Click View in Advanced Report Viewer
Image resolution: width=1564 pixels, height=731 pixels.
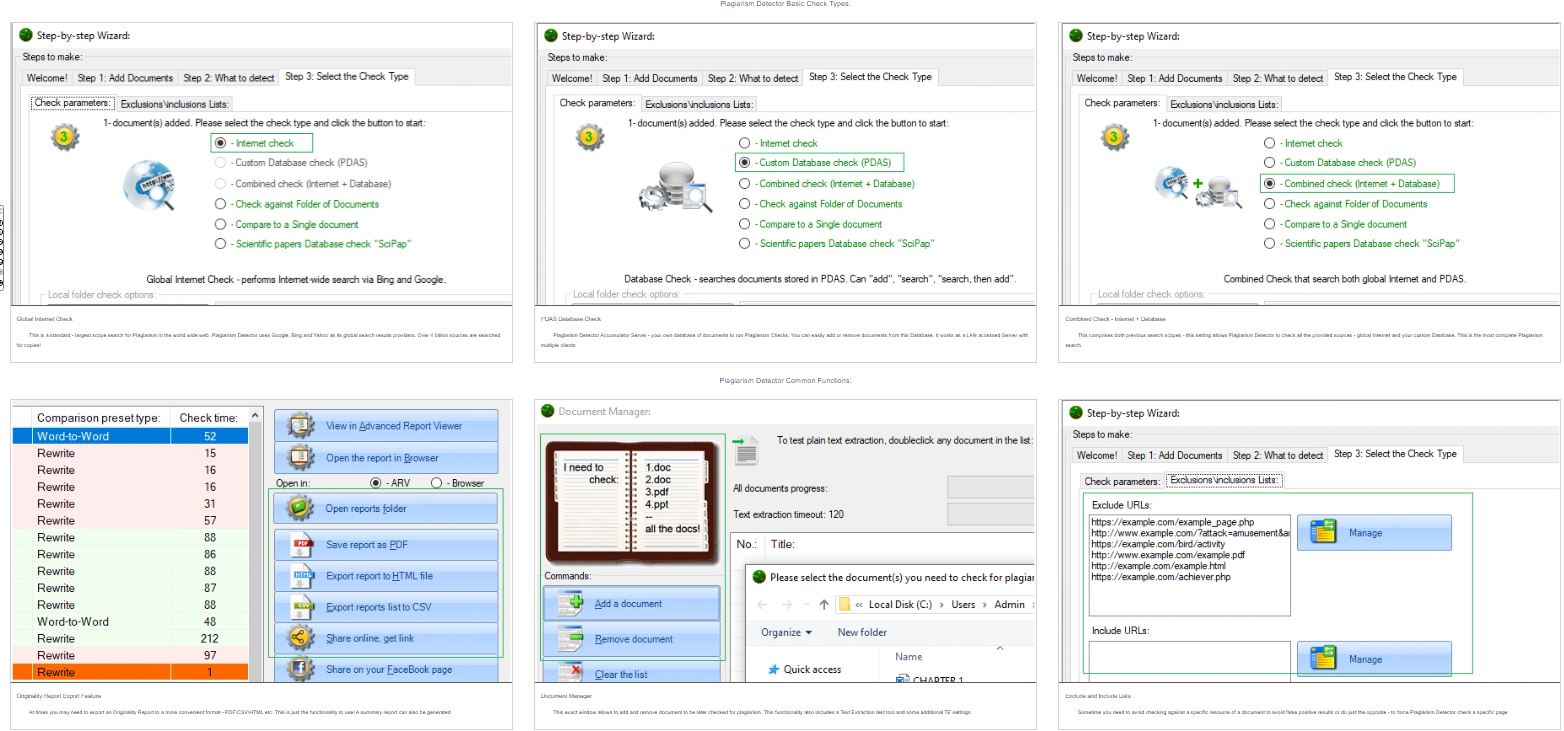pos(386,427)
